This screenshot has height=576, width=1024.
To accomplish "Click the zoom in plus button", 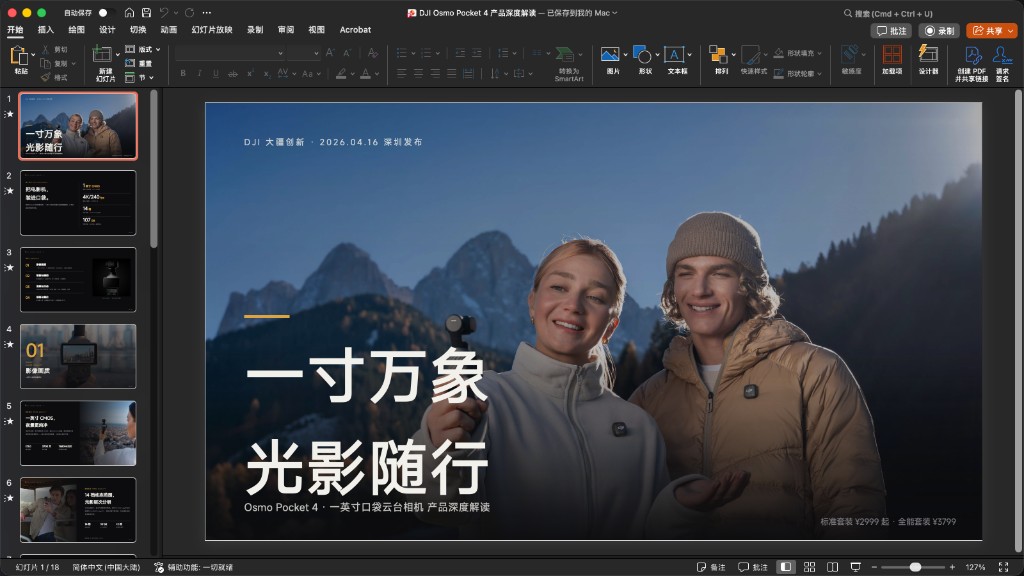I will pos(952,567).
